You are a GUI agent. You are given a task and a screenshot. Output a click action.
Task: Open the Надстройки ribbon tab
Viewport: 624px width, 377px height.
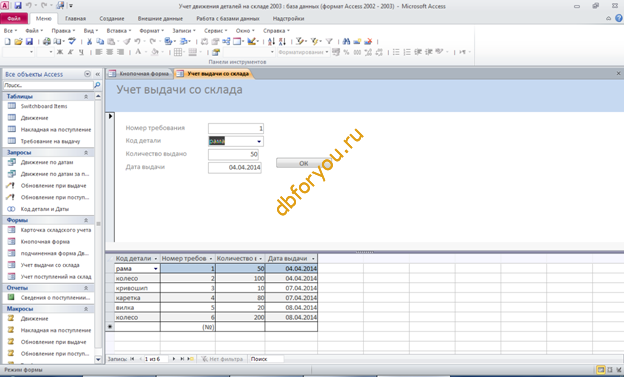(289, 18)
